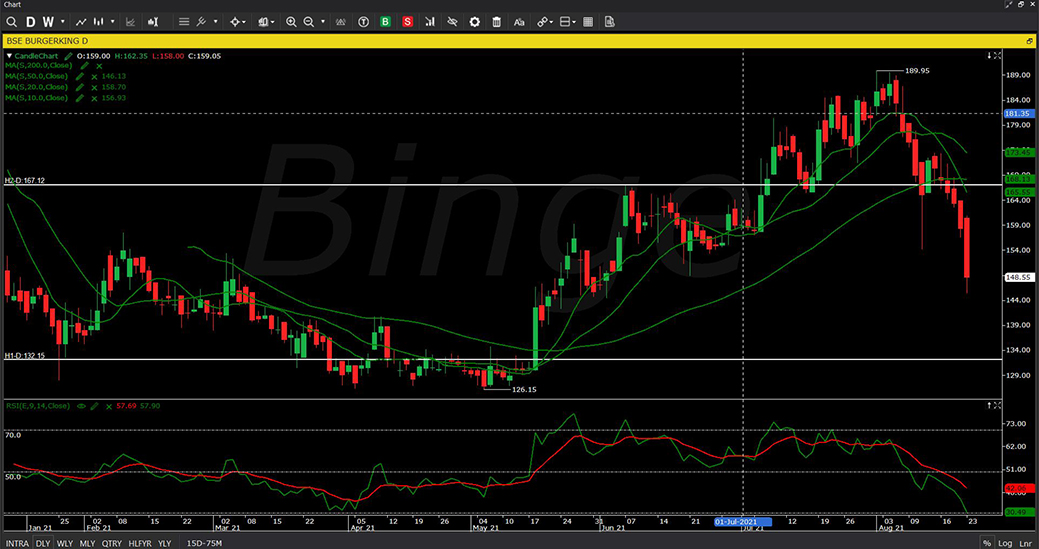Select the WLY timeframe tab
Screen dimensions: 1039x549
[65, 544]
